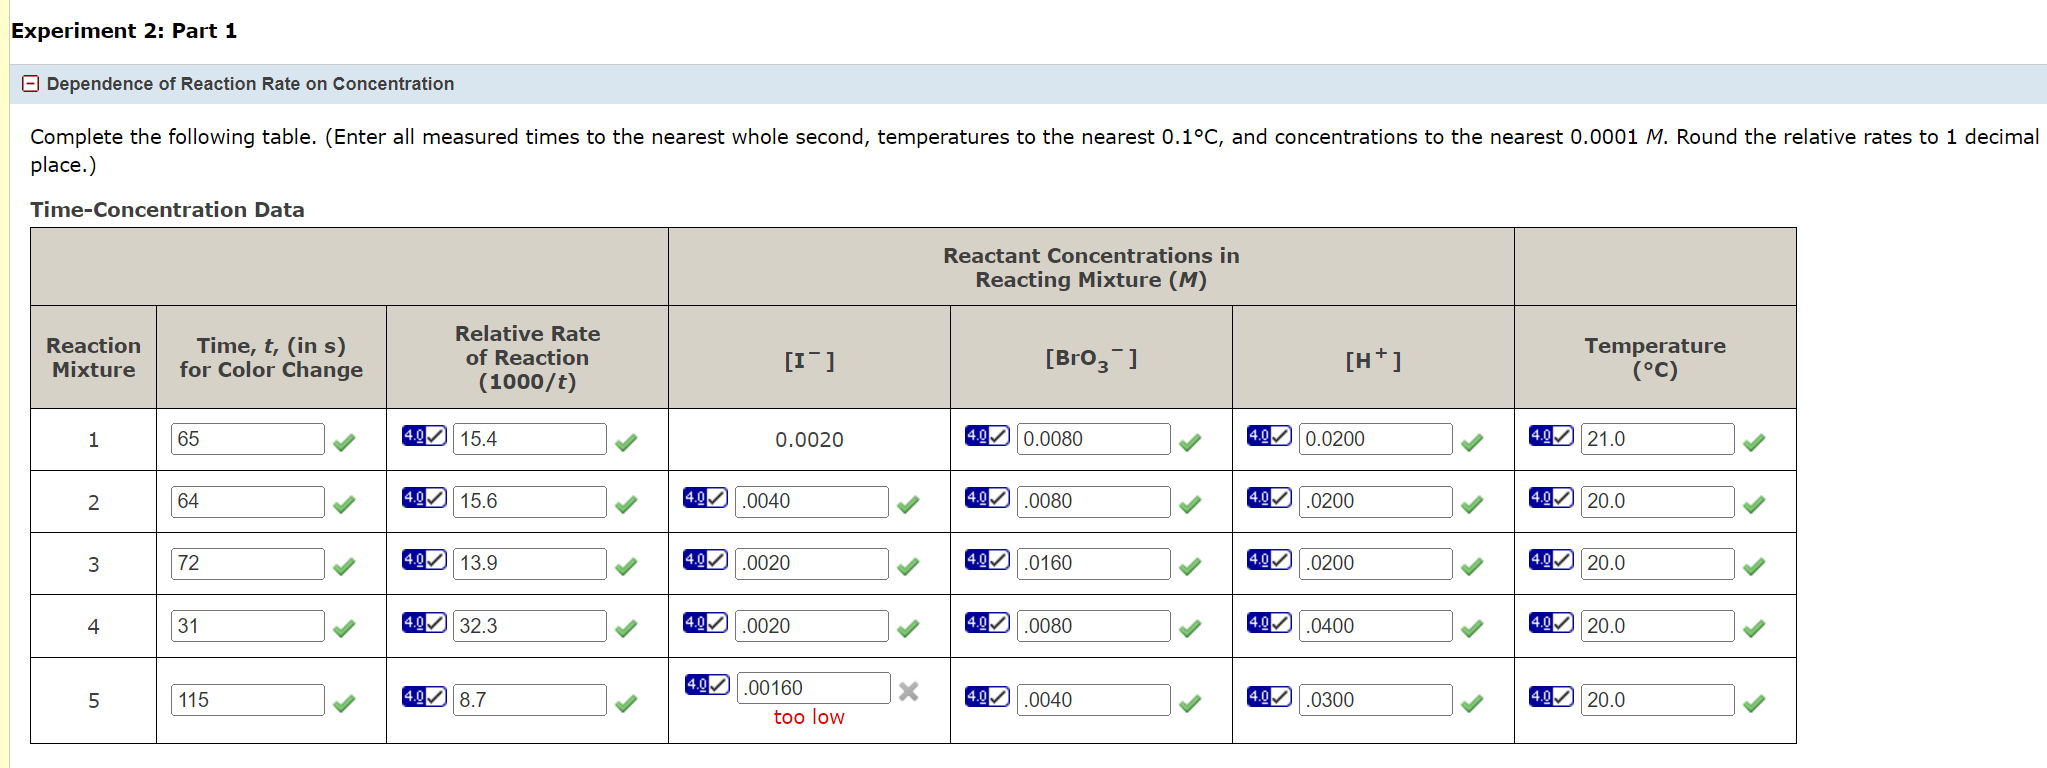
Task: Click the sig-fig icon for mixture 2 temperature
Action: coord(1551,498)
